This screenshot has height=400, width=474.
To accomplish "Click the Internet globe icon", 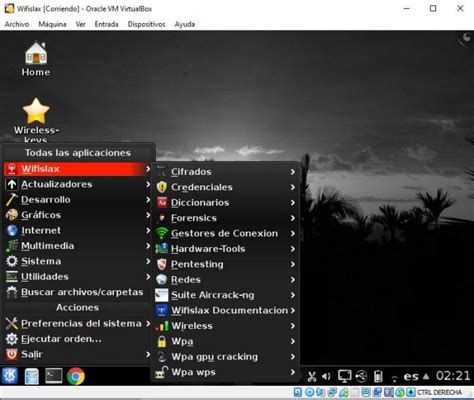I will [12, 230].
